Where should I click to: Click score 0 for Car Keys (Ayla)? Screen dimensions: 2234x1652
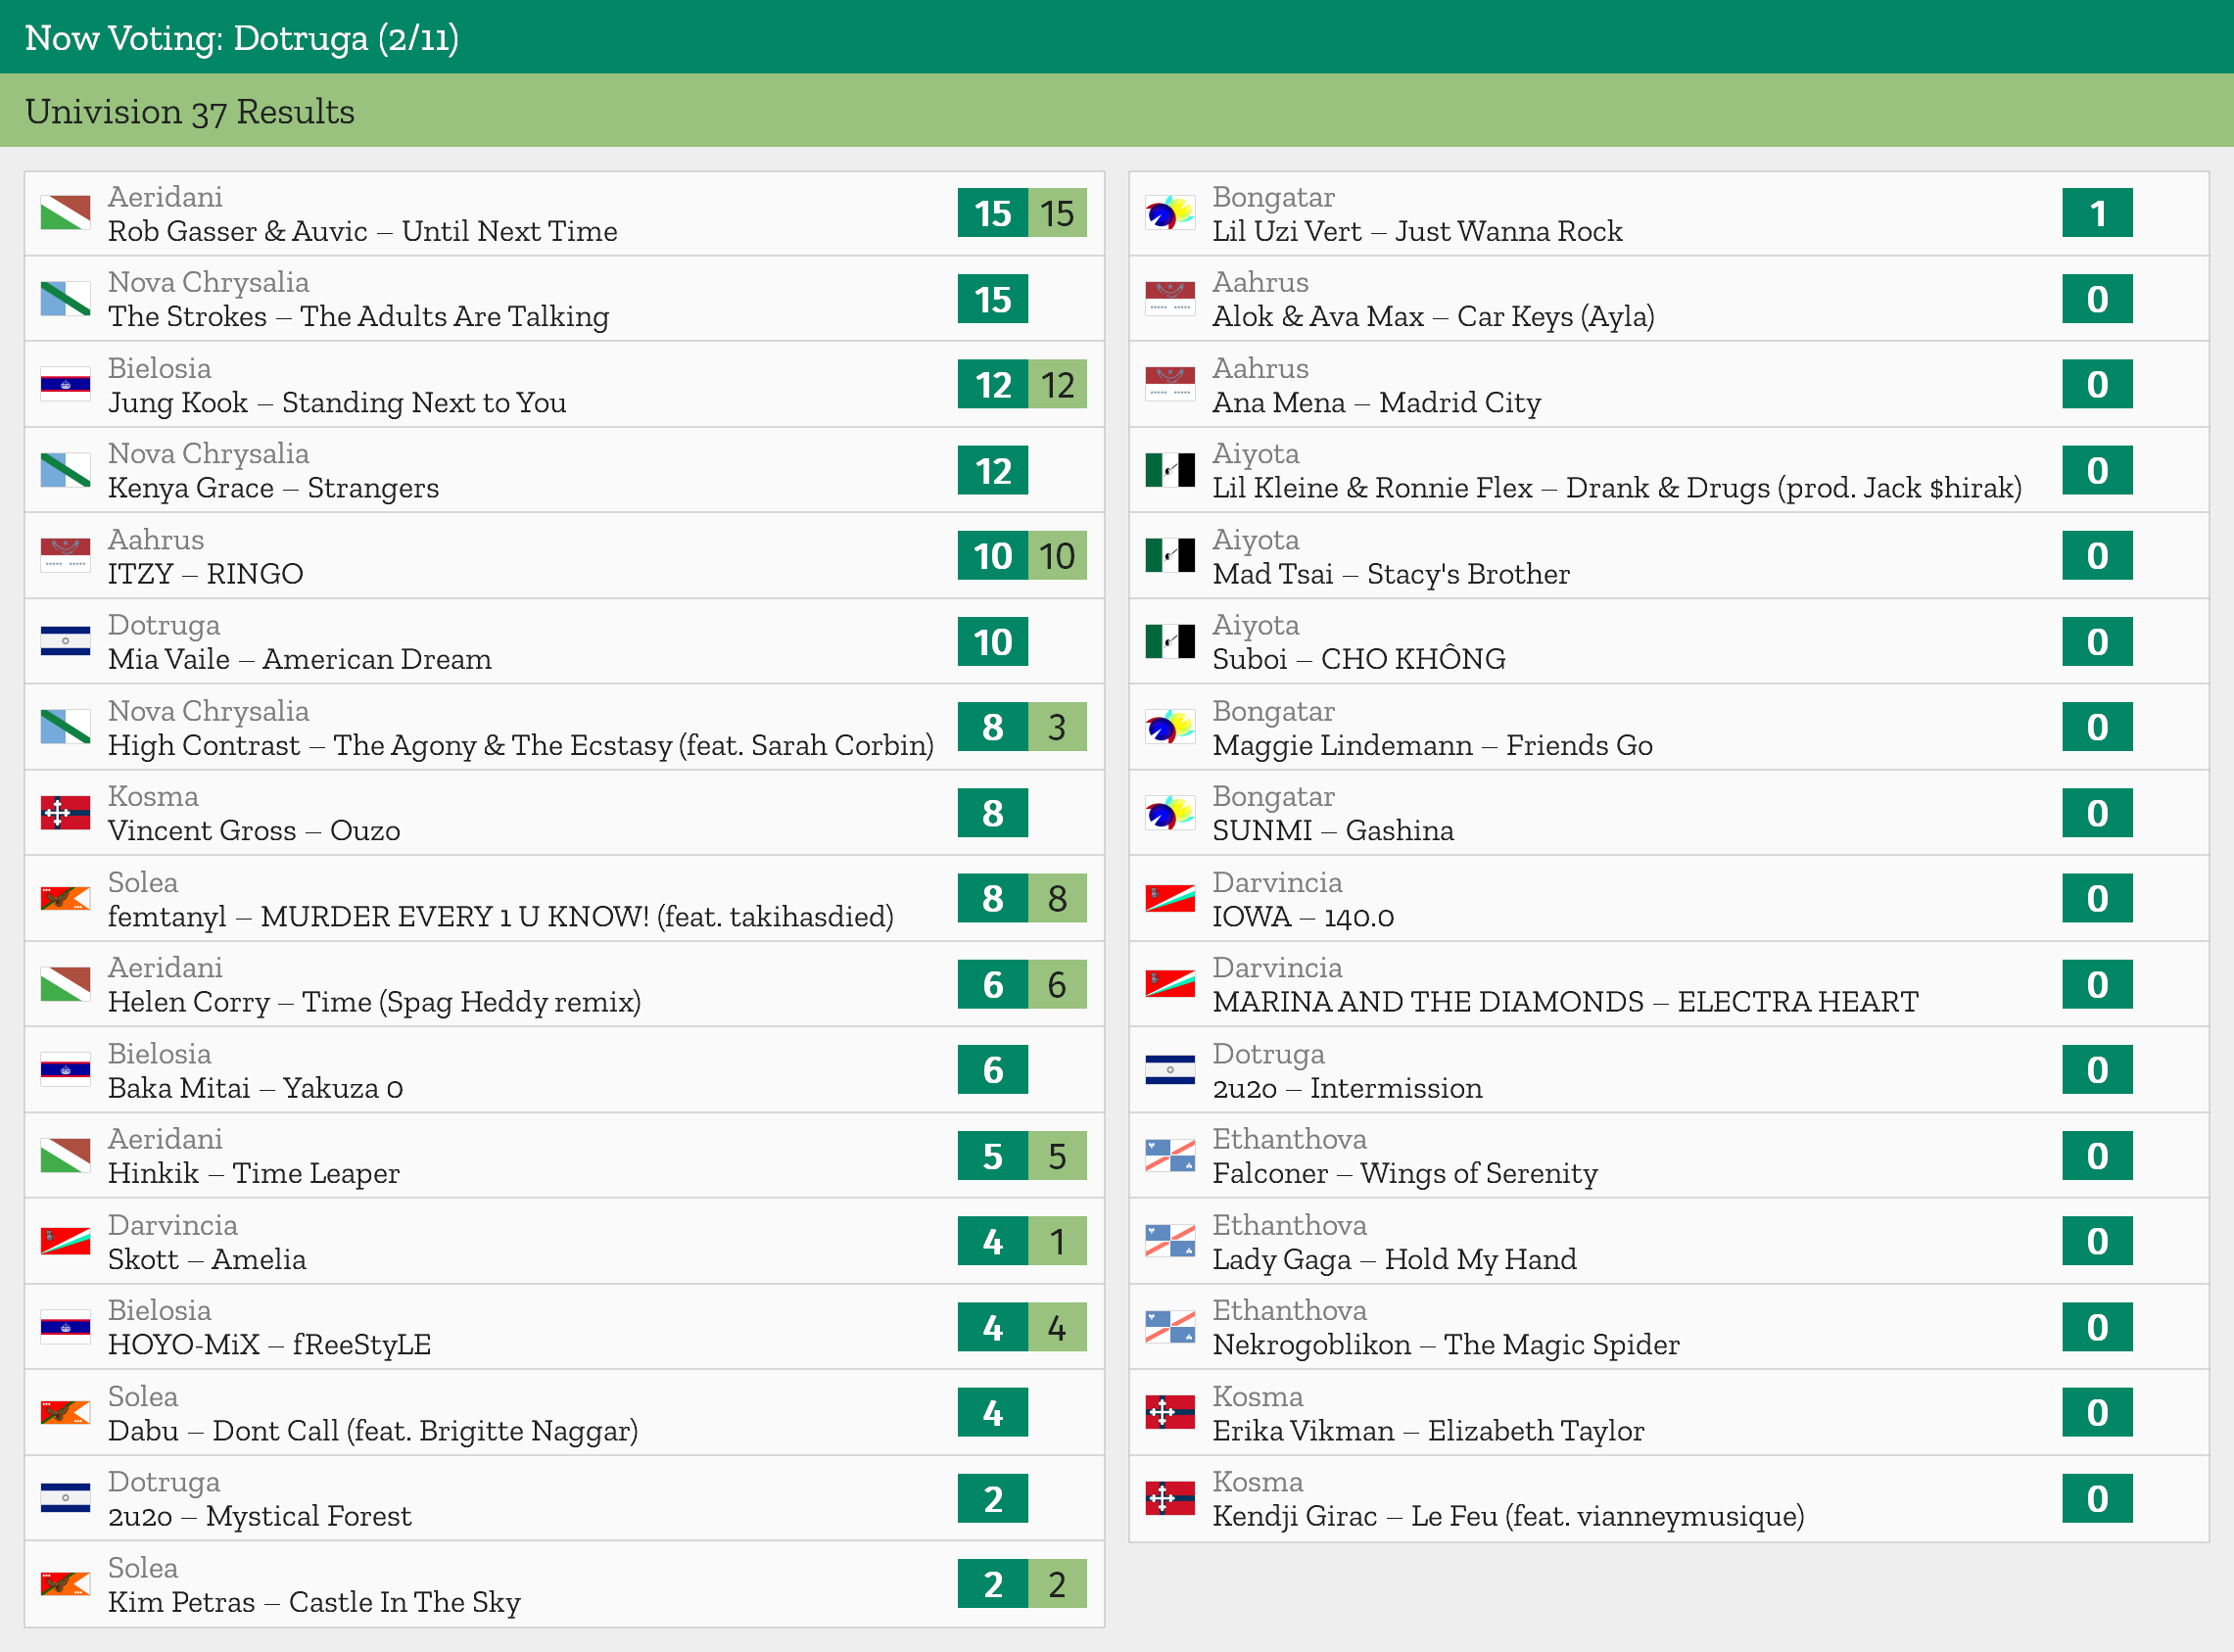coord(2097,299)
